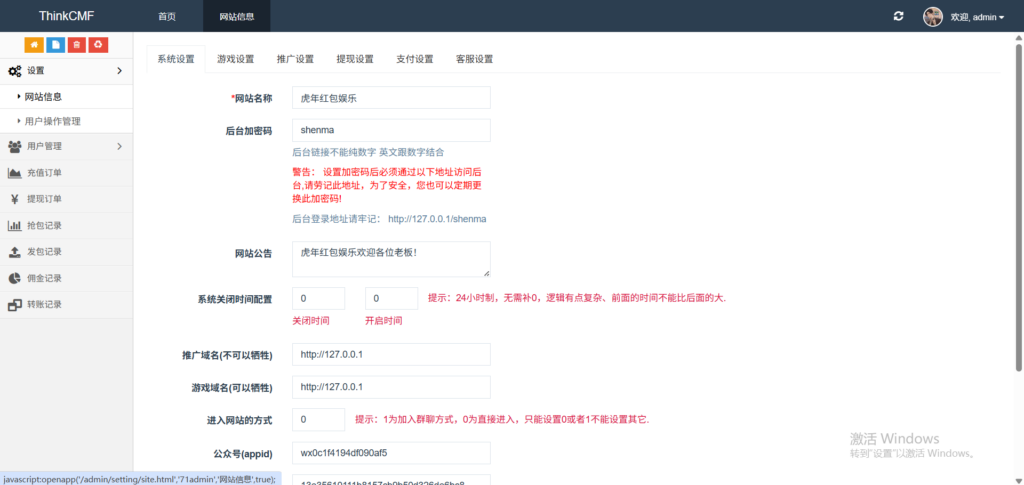The width and height of the screenshot is (1024, 485).
Task: Open 充值订单 from the sidebar
Action: [44, 173]
